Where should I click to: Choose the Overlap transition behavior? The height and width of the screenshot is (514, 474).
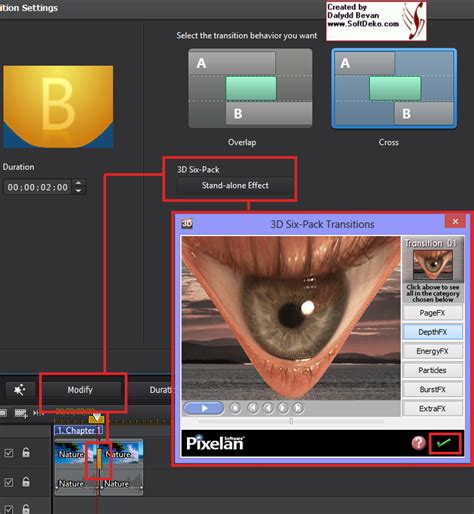point(250,88)
